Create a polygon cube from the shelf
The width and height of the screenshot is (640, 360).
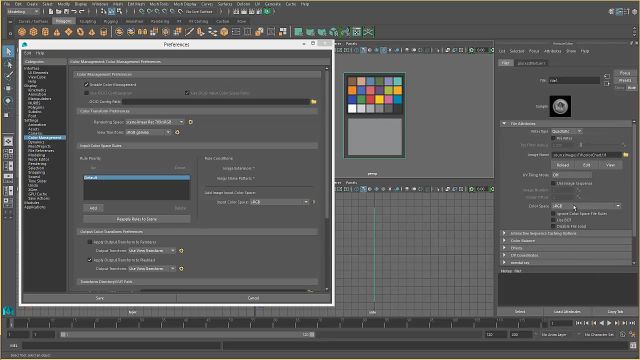coord(33,32)
